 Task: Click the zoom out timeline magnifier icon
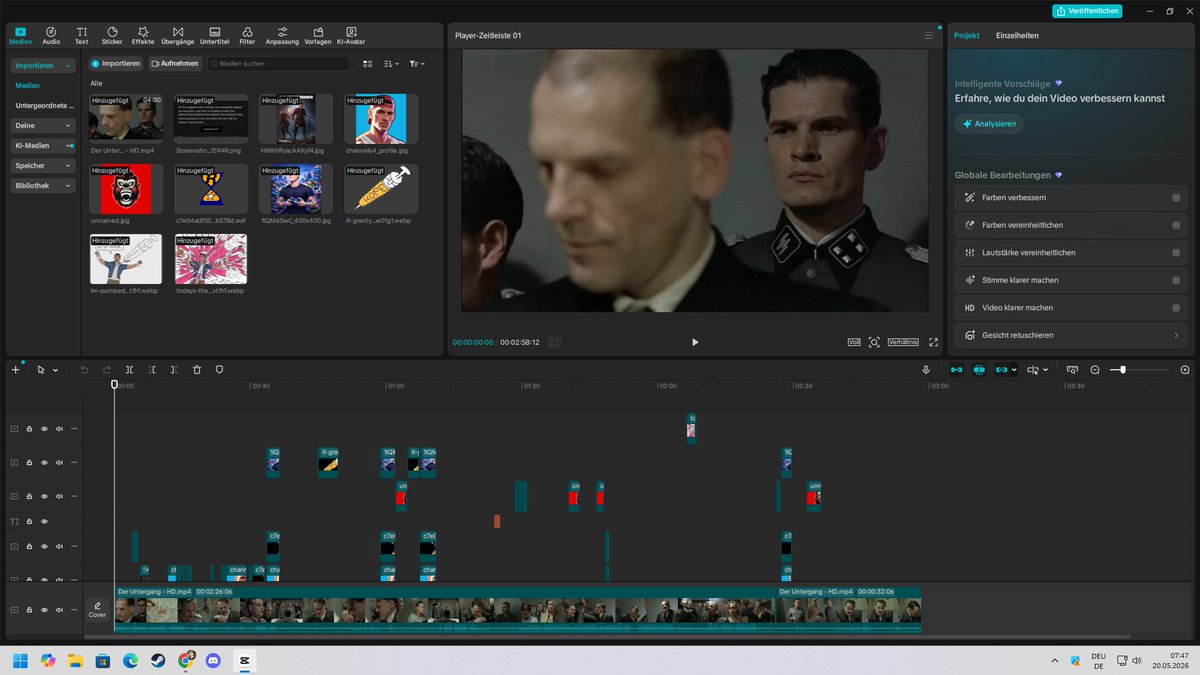1095,370
